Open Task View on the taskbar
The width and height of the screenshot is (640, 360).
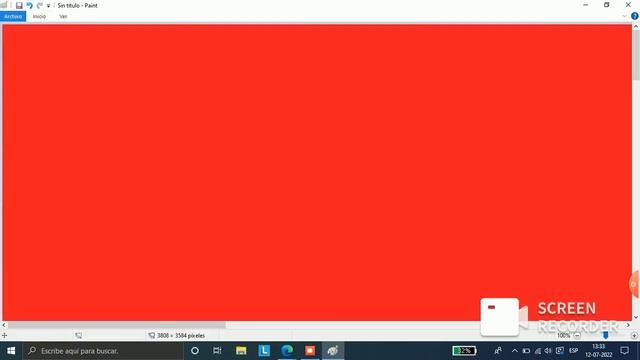[x=217, y=351]
